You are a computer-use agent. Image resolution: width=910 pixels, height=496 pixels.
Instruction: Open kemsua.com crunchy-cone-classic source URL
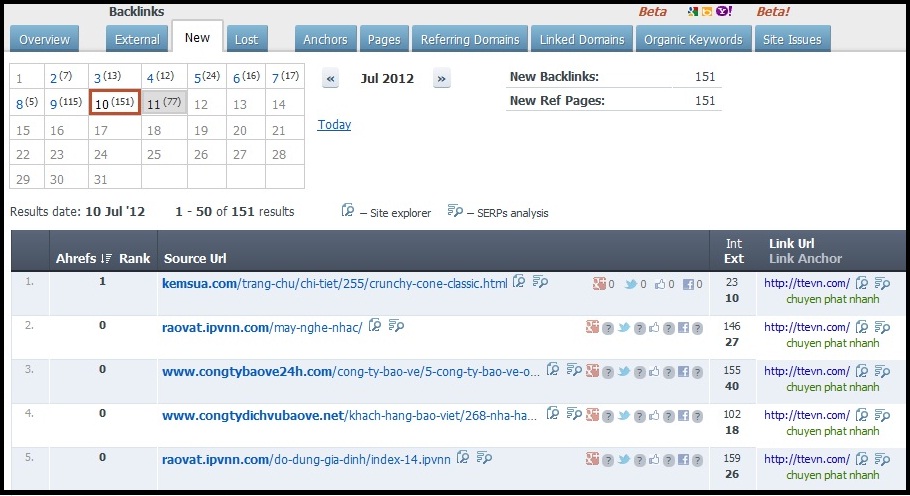tap(335, 284)
